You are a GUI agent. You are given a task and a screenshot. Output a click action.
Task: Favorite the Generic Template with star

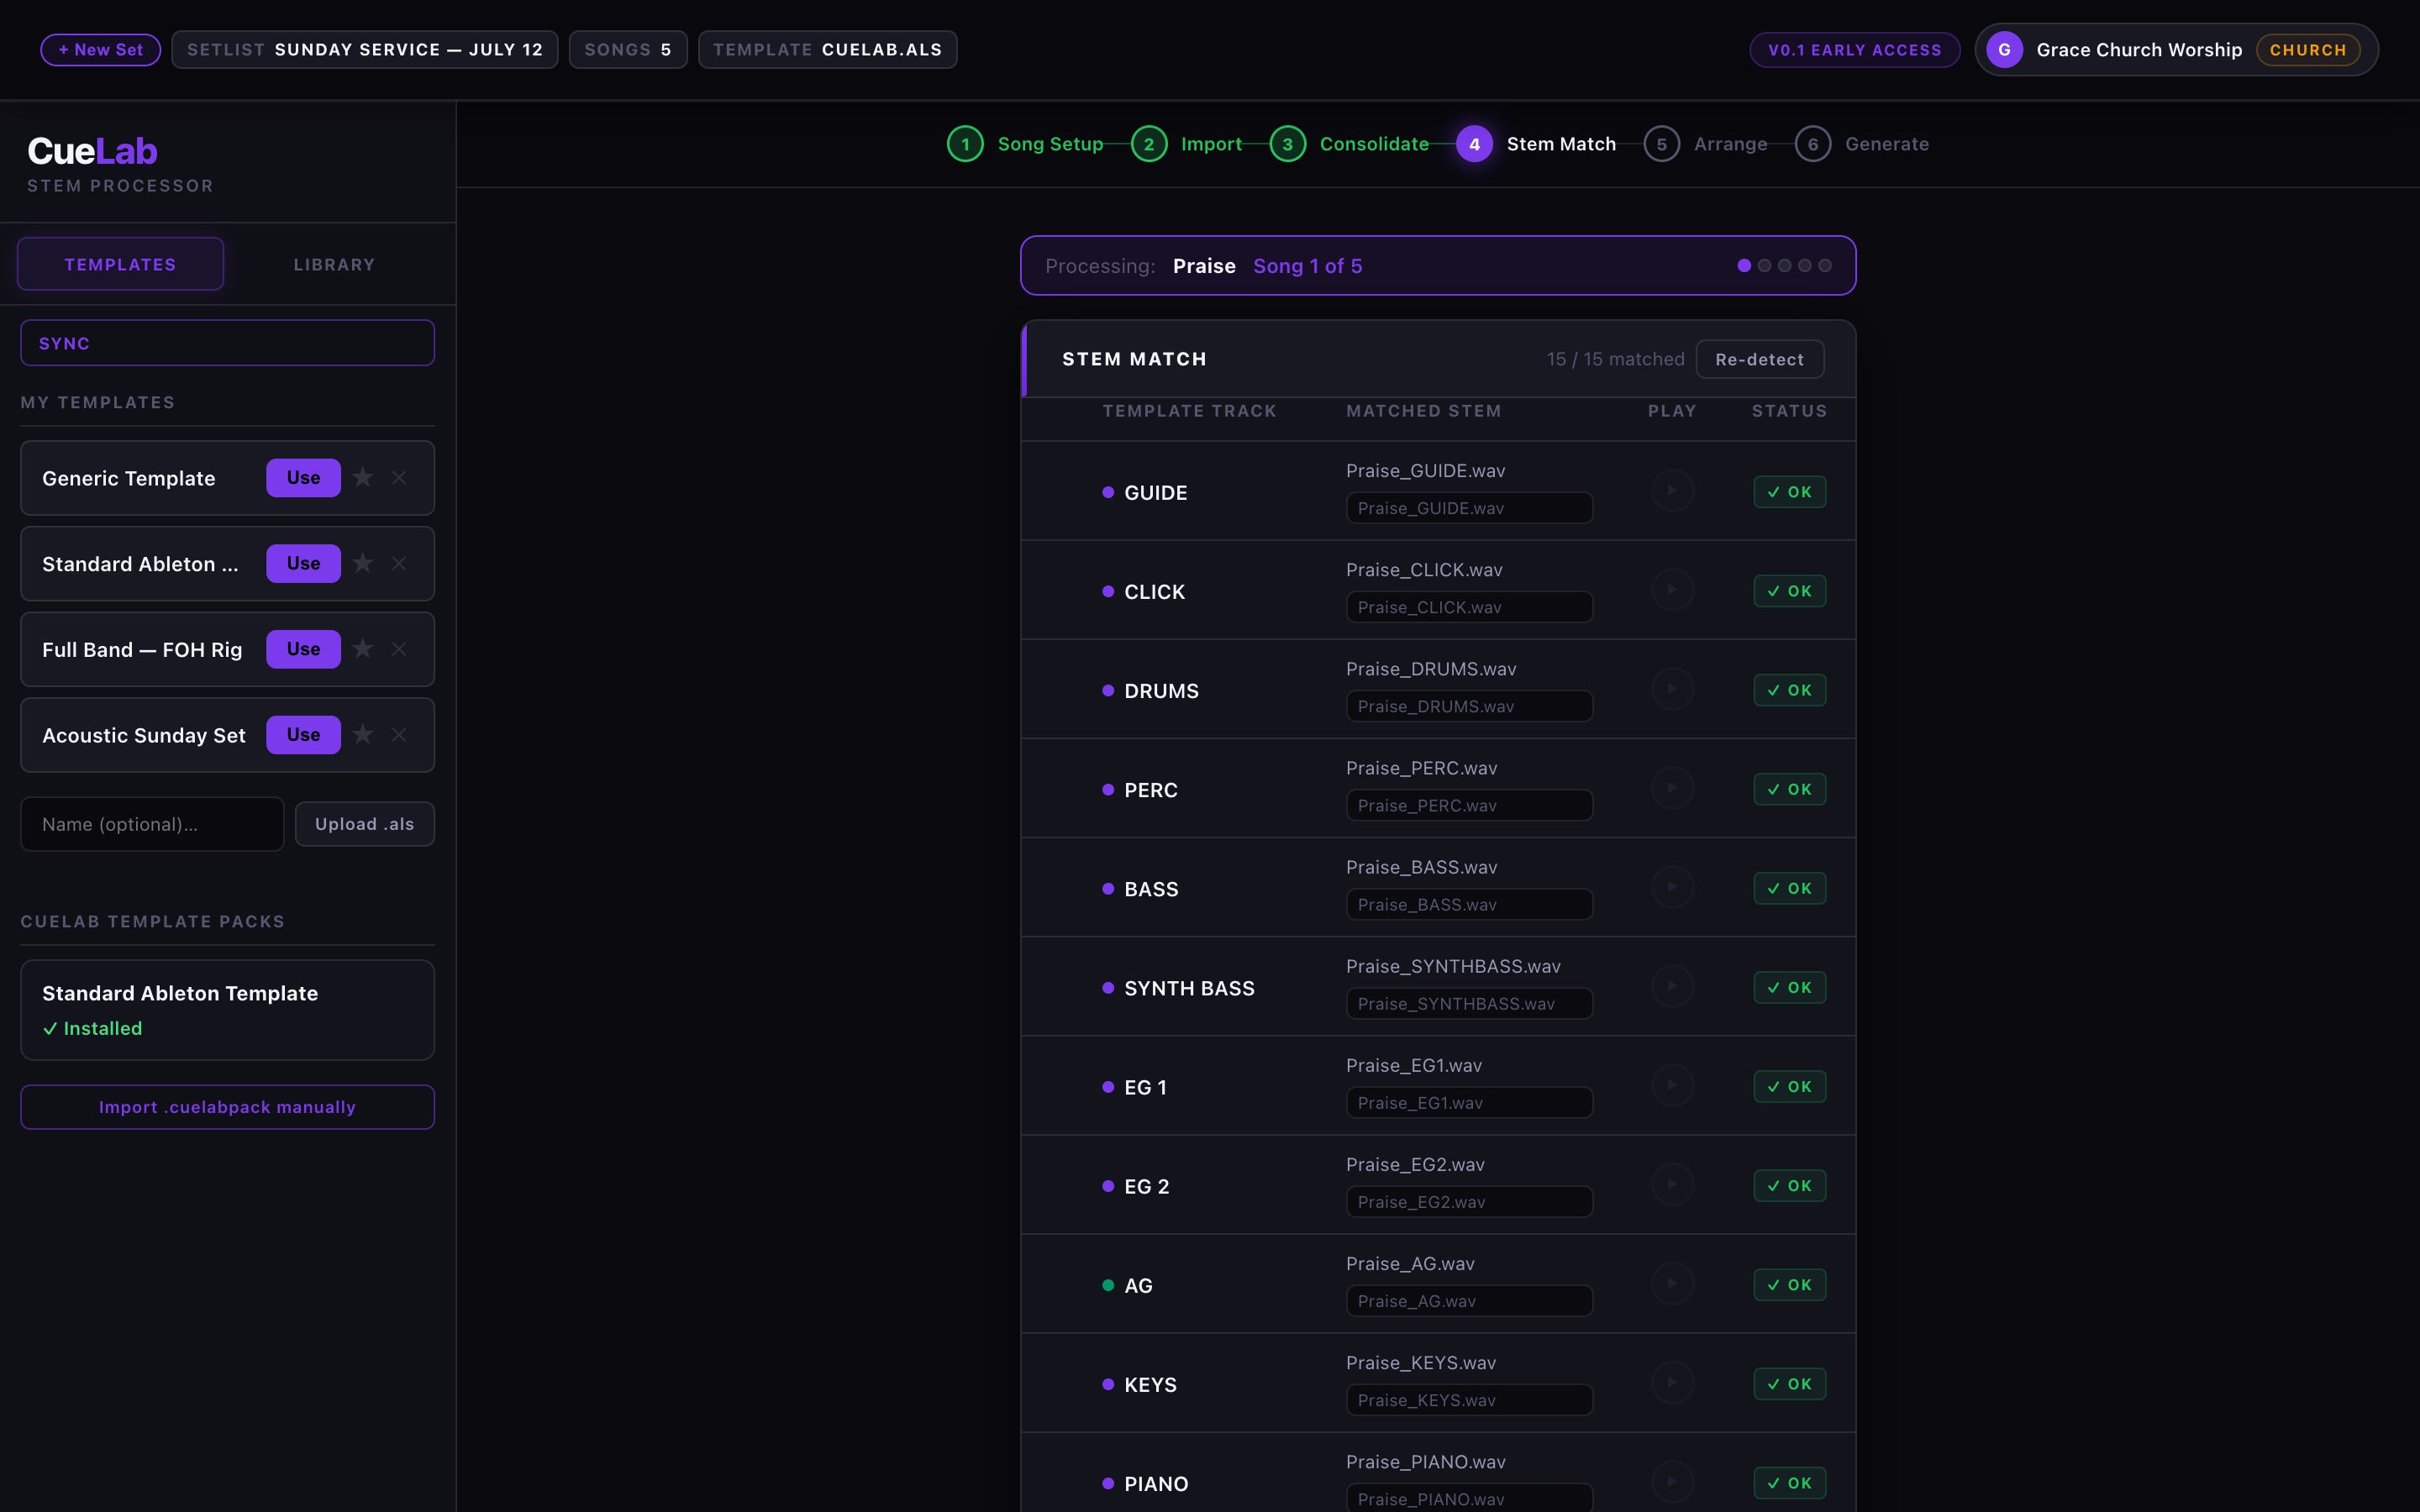click(x=363, y=478)
